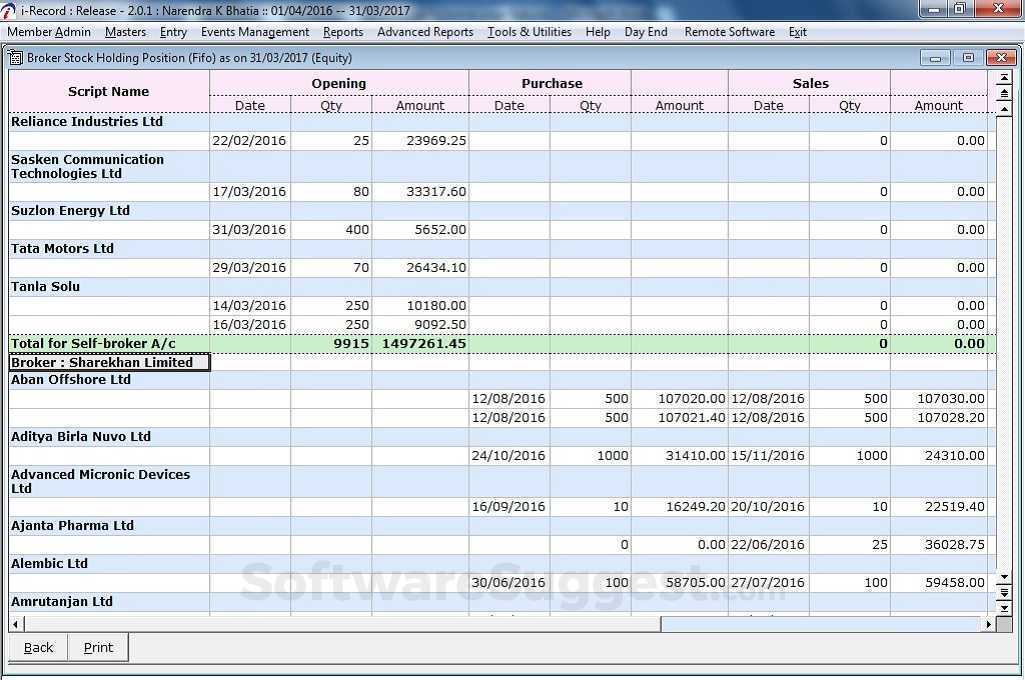Click the single line-down scroll arrow
Image resolution: width=1025 pixels, height=680 pixels.
click(1004, 578)
